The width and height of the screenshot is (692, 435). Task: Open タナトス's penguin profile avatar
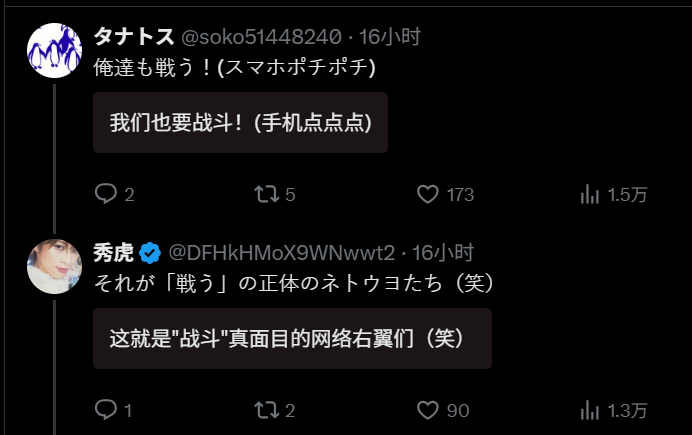click(54, 50)
